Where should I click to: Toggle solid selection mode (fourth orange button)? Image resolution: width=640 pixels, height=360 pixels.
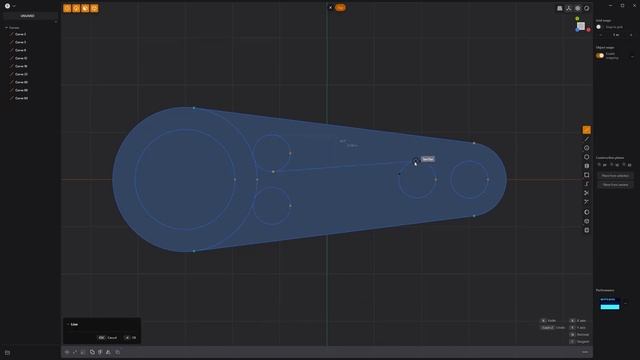click(94, 8)
